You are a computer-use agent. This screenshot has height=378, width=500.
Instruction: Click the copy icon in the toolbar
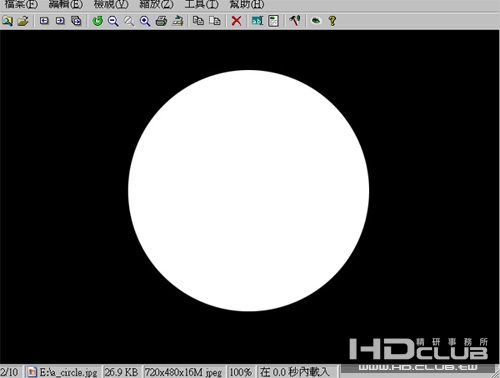click(198, 21)
